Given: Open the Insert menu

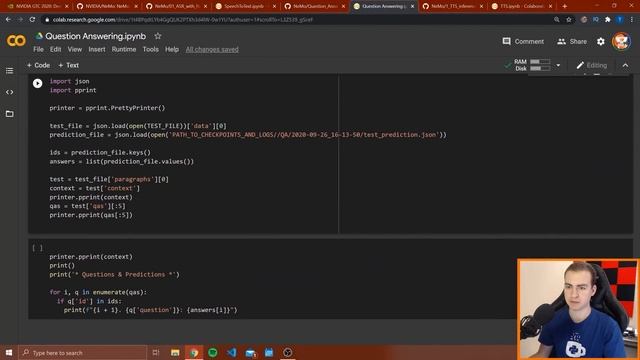Looking at the screenshot, I should [97, 49].
